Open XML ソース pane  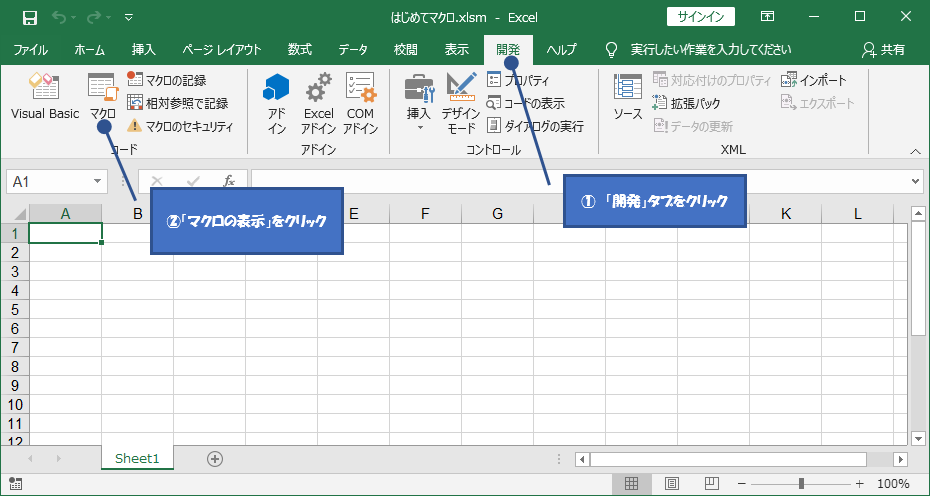click(628, 98)
